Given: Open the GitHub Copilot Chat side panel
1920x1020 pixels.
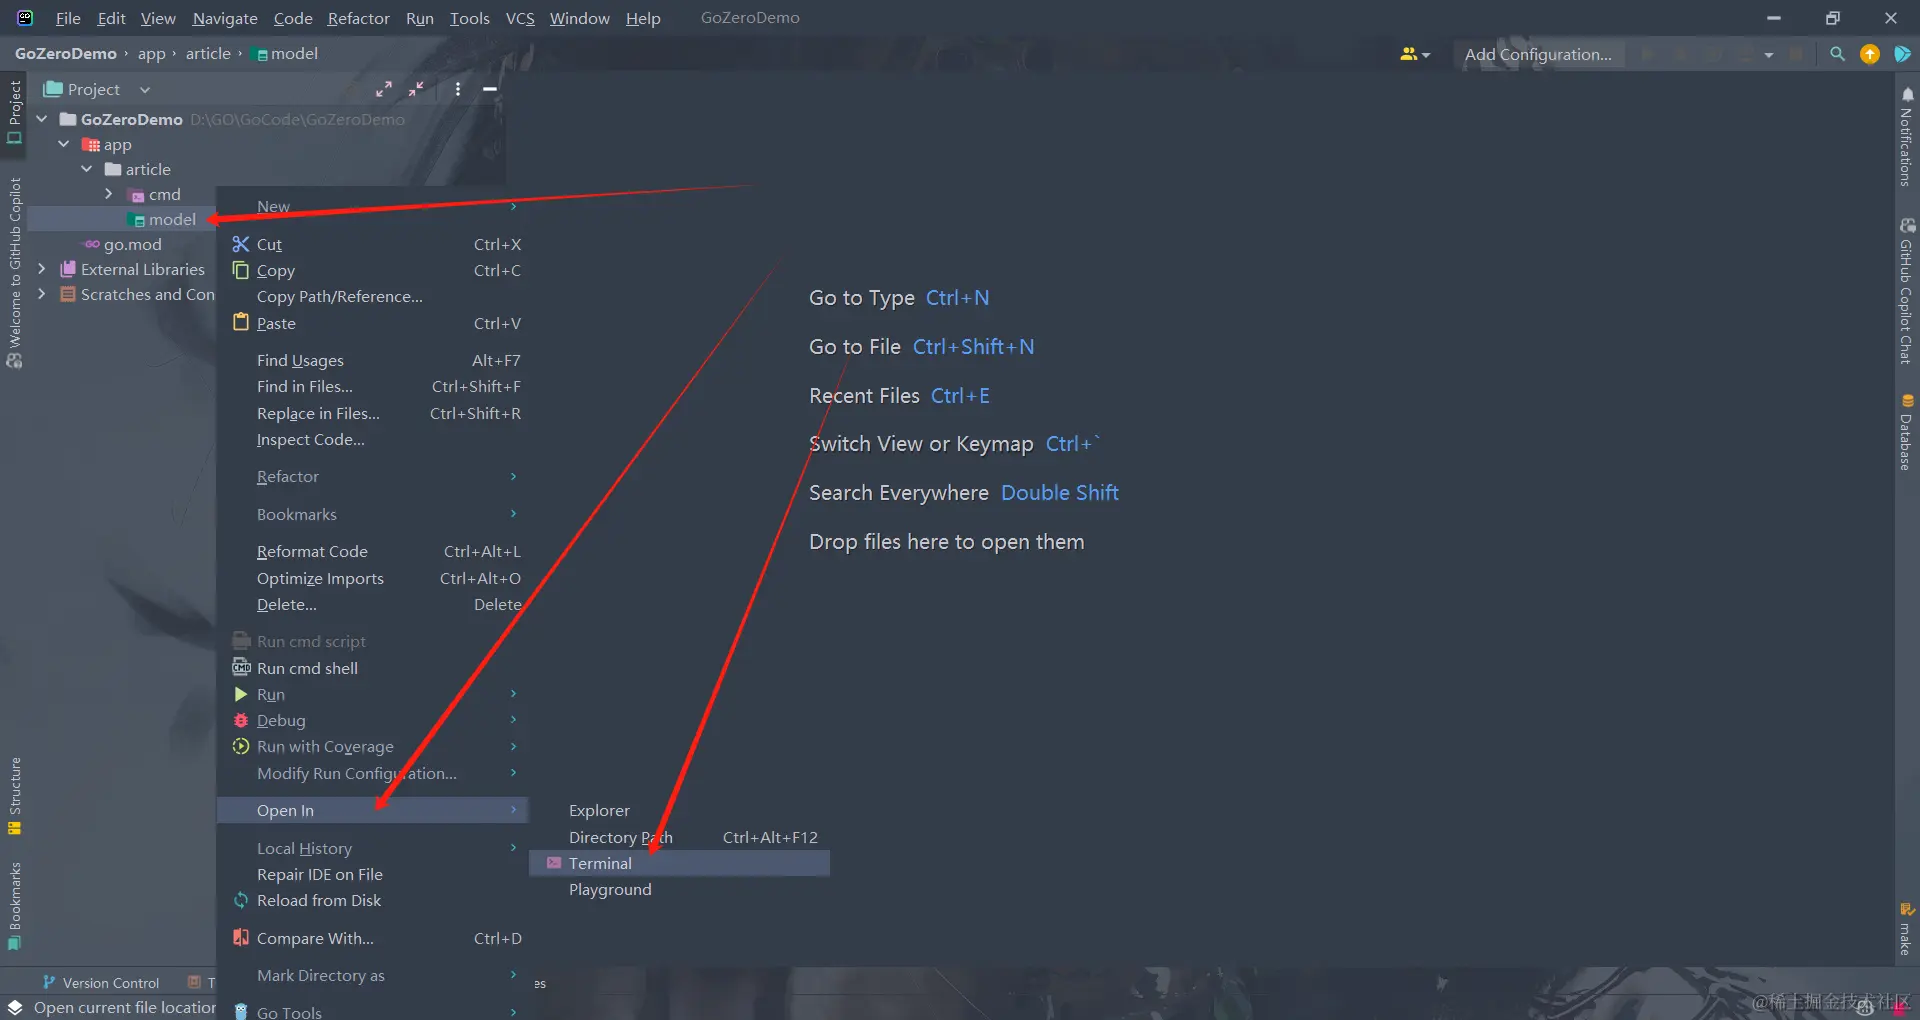Looking at the screenshot, I should click(x=1907, y=291).
